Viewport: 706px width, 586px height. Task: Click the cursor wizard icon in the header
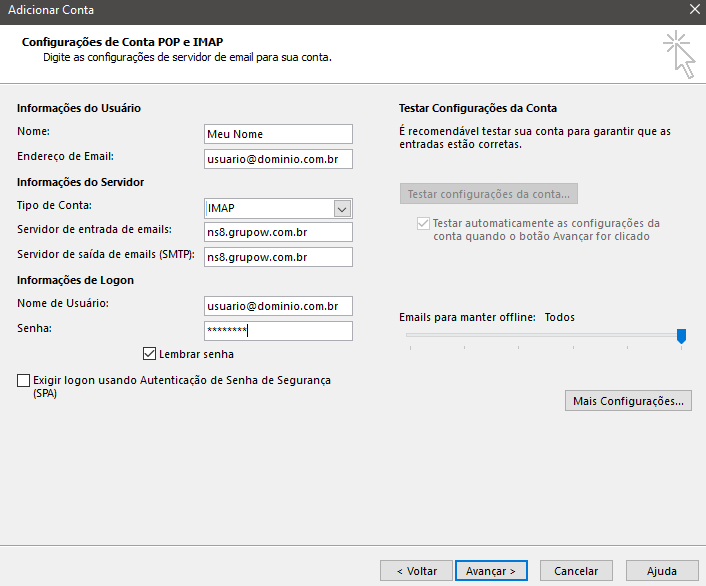(x=679, y=55)
